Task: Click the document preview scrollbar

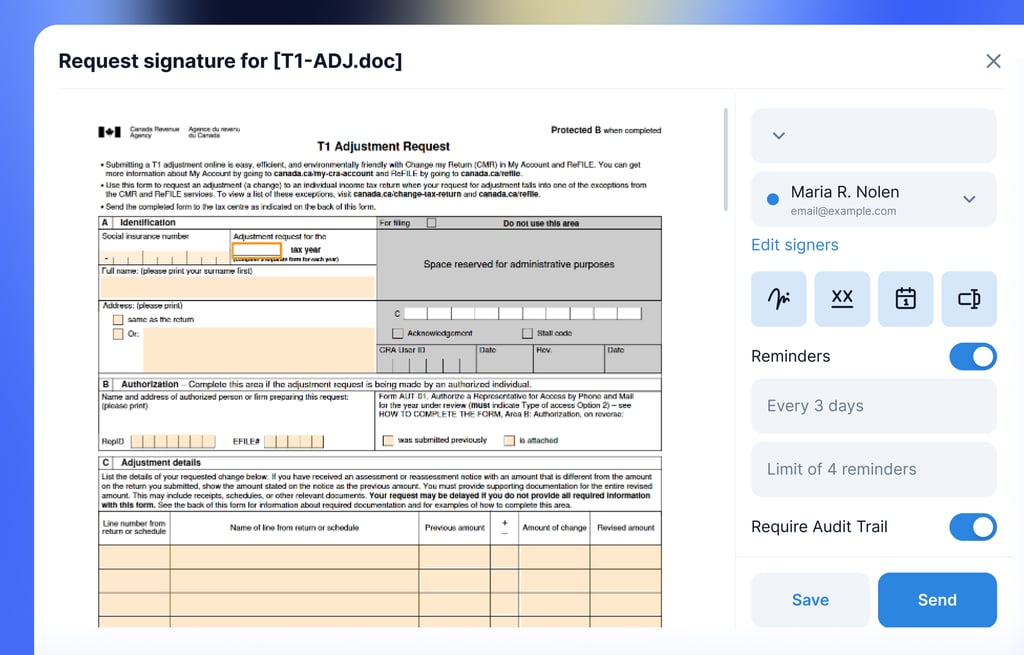Action: 726,158
